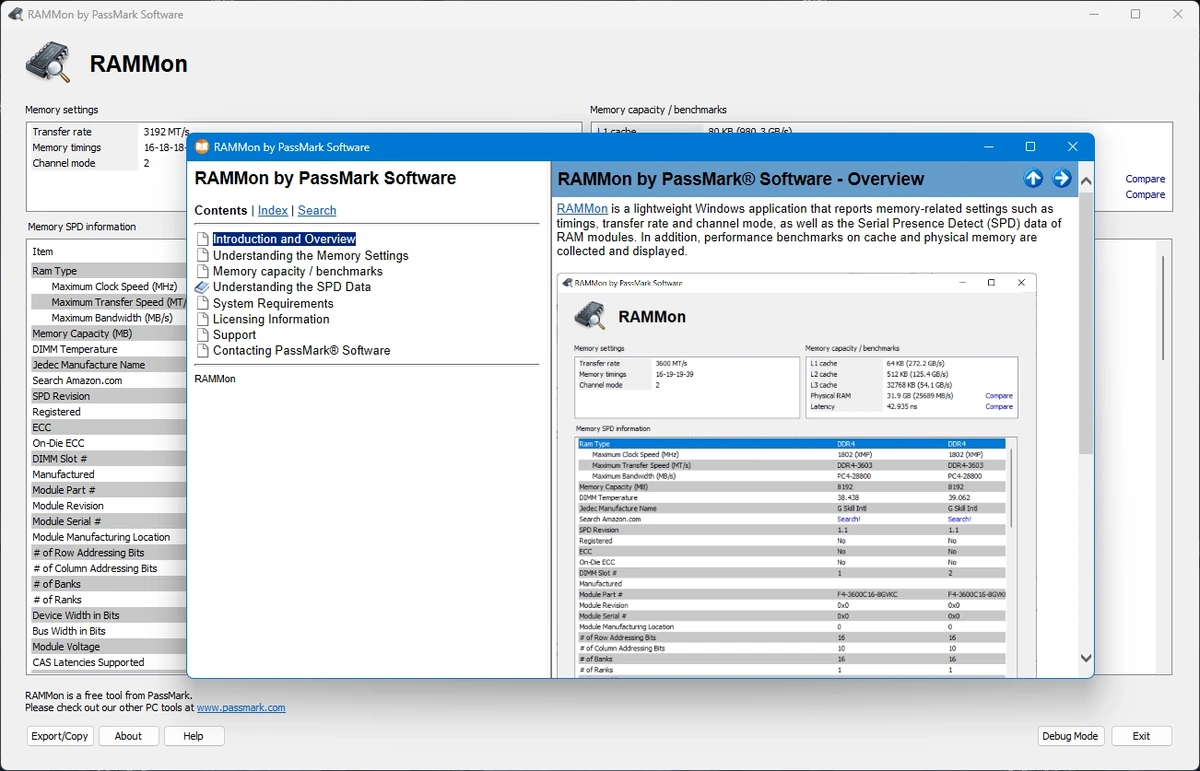
Task: Switch to the Index tab in help
Action: point(272,210)
